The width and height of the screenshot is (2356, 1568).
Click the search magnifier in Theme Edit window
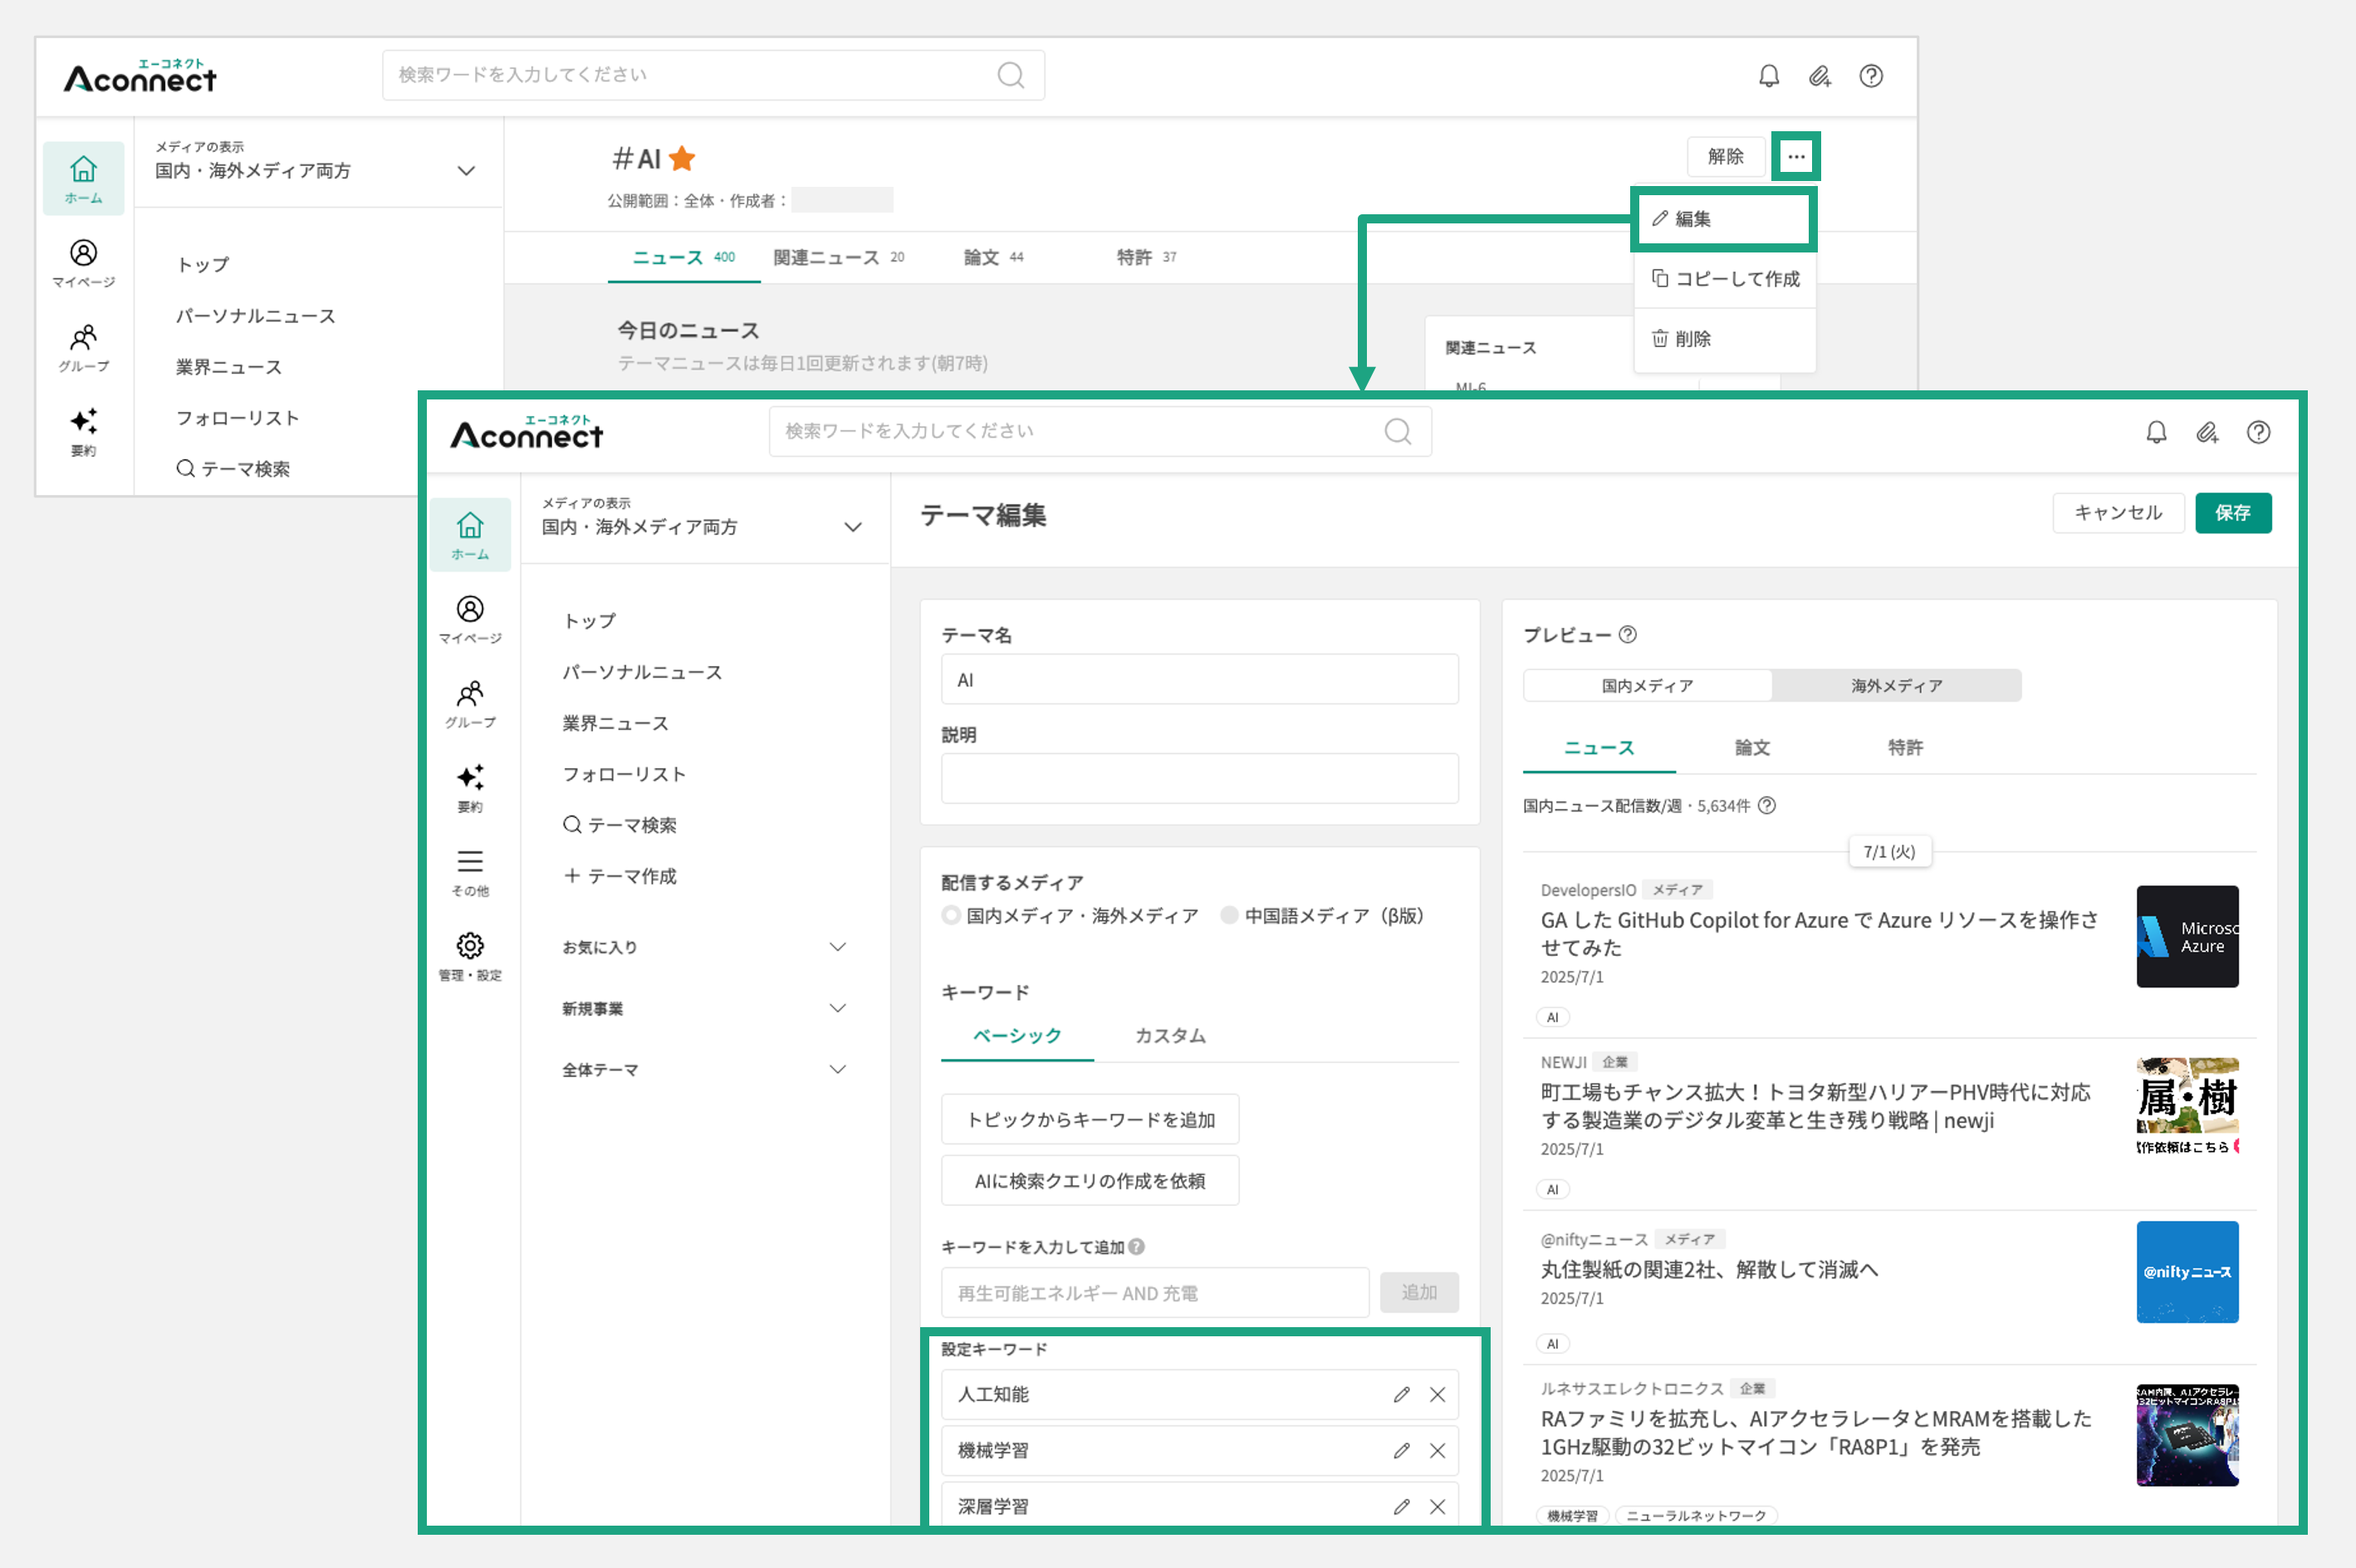[x=1397, y=431]
